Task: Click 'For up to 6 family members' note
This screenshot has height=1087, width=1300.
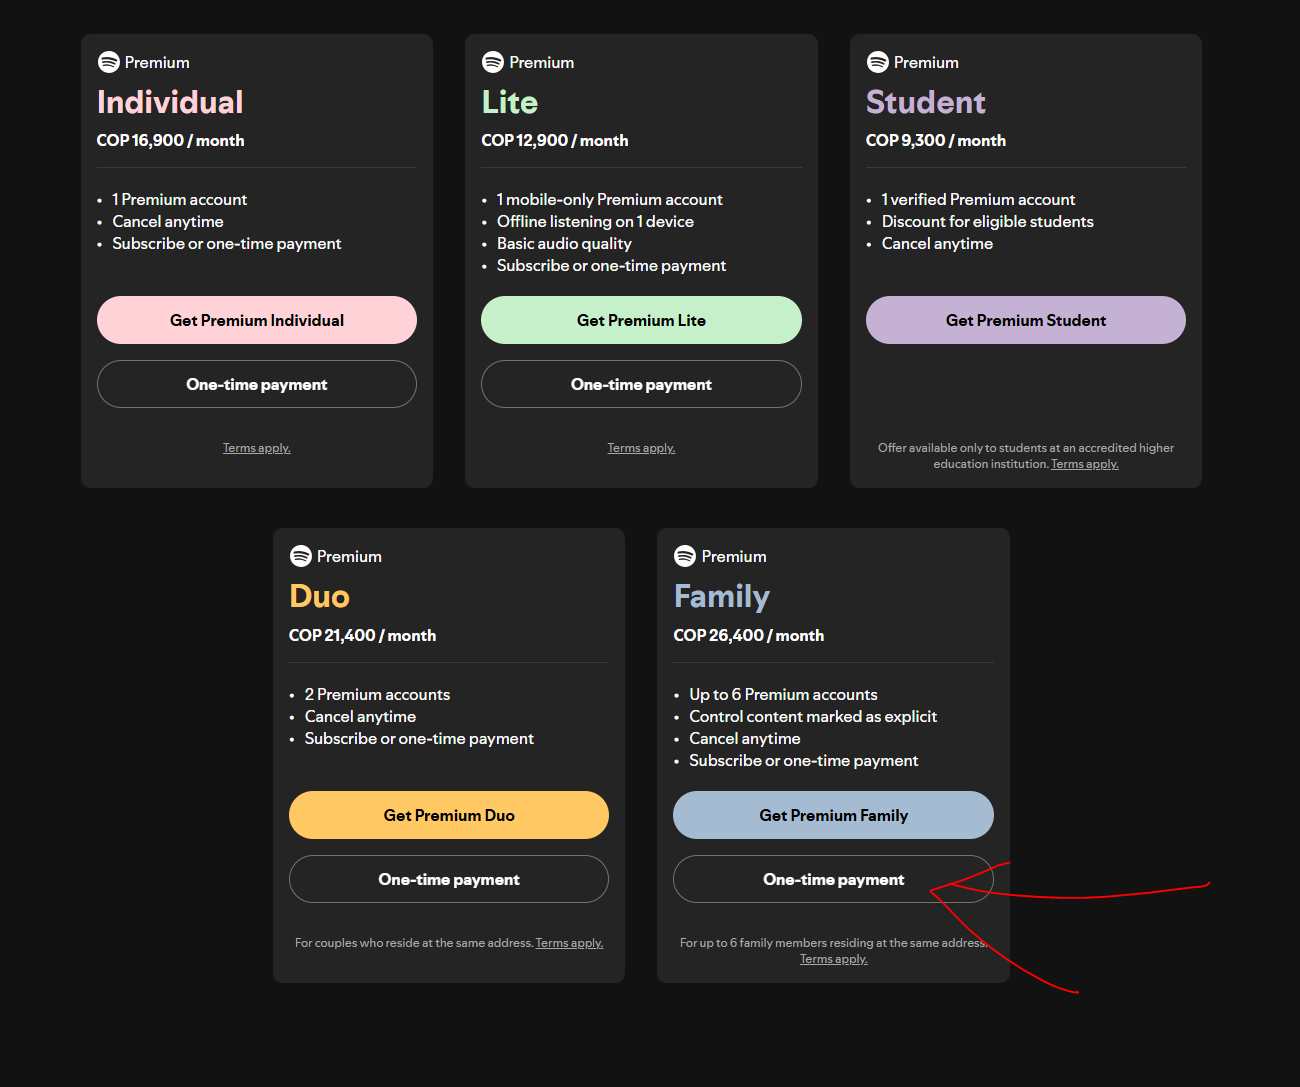Action: click(x=833, y=943)
